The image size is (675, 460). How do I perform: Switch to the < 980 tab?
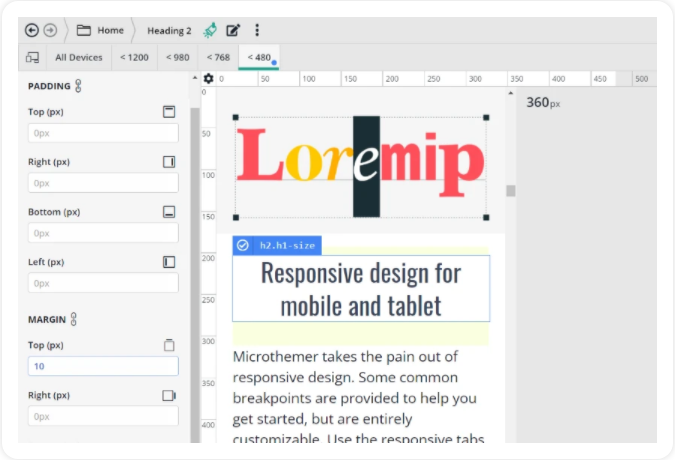click(x=177, y=57)
